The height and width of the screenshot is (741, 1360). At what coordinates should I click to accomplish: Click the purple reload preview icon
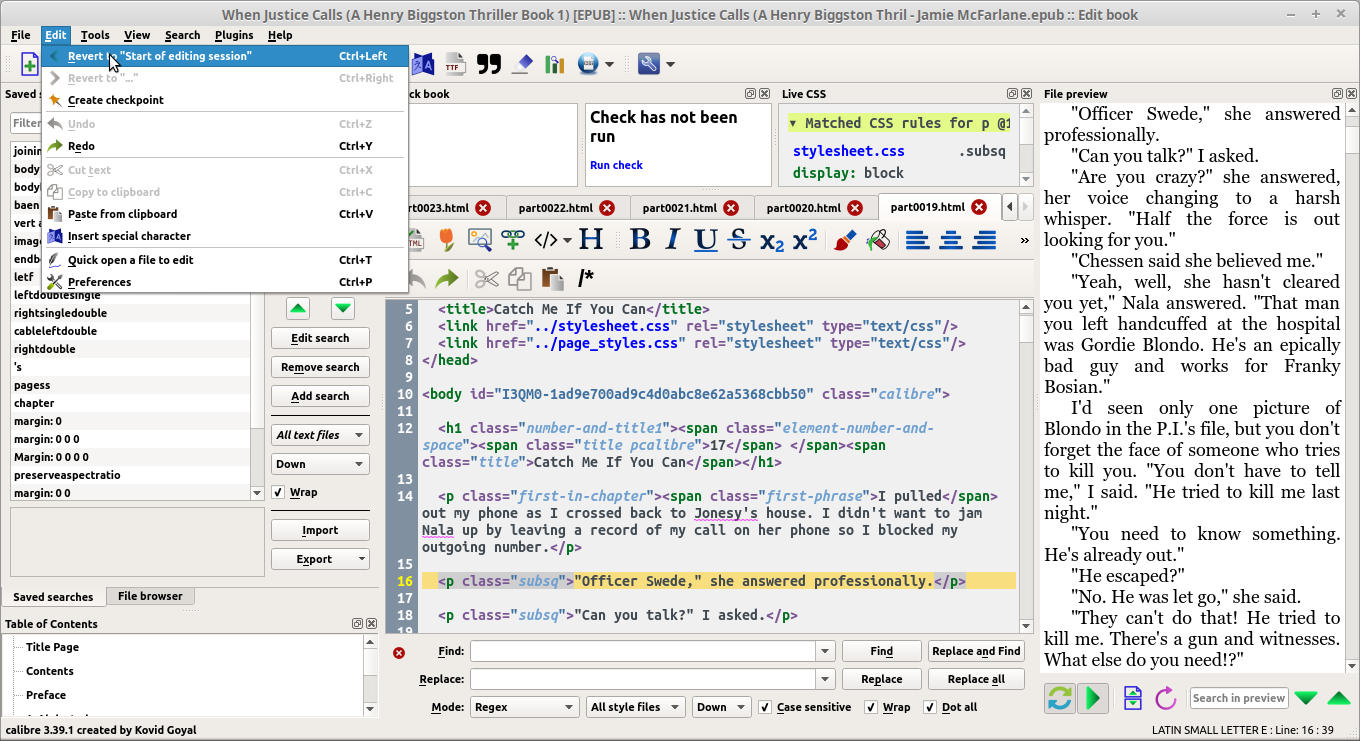[x=1166, y=698]
